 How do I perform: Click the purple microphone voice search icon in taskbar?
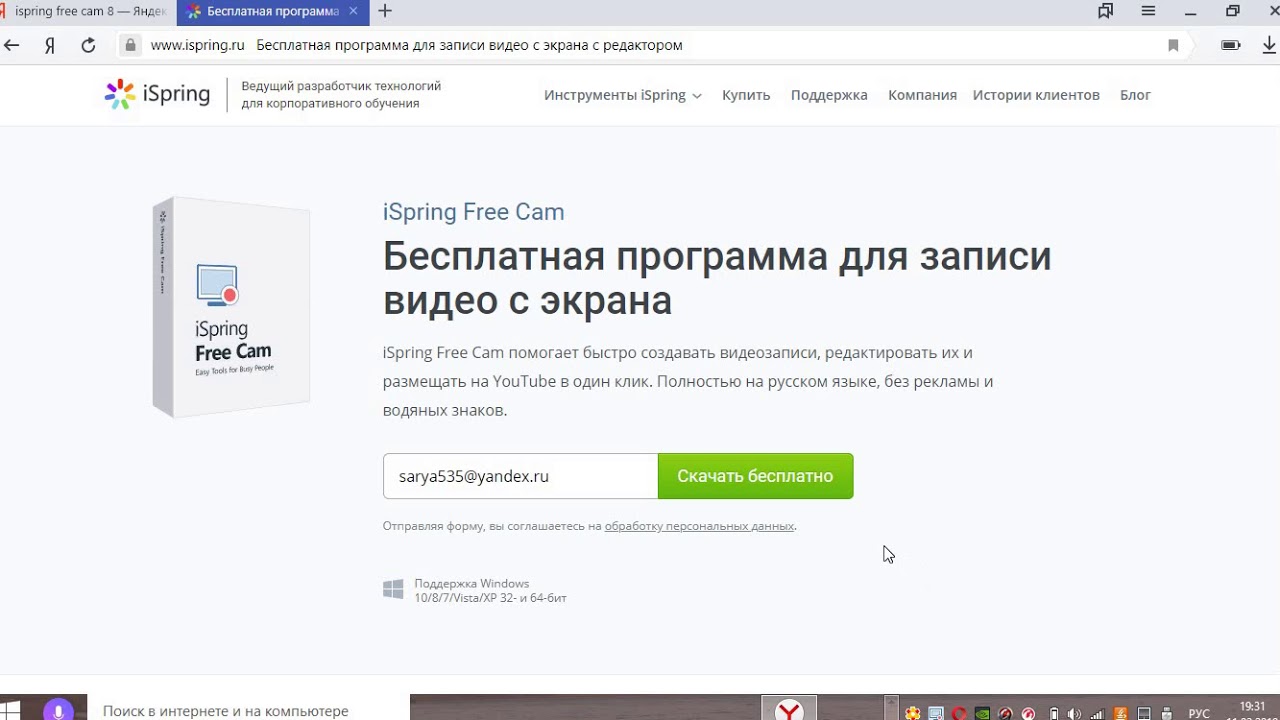tap(58, 710)
